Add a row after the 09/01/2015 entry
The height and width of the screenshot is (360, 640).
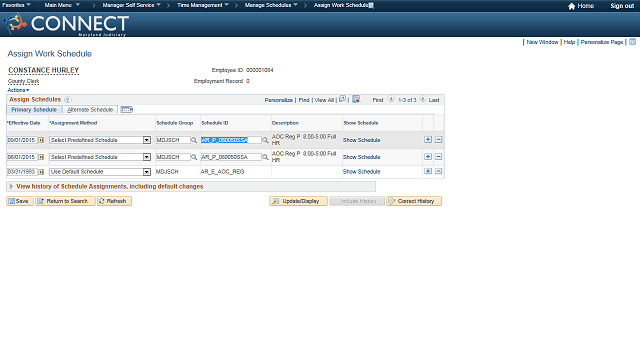428,140
